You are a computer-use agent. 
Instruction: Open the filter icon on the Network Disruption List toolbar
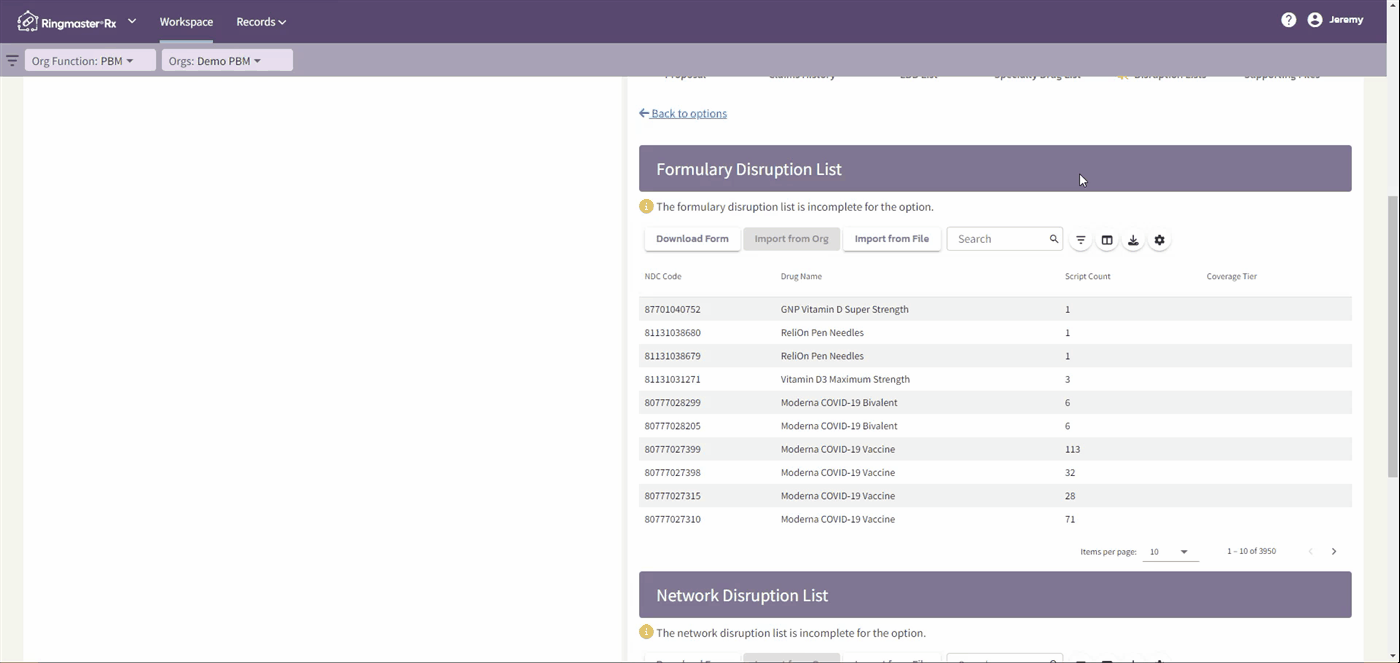coord(1080,660)
